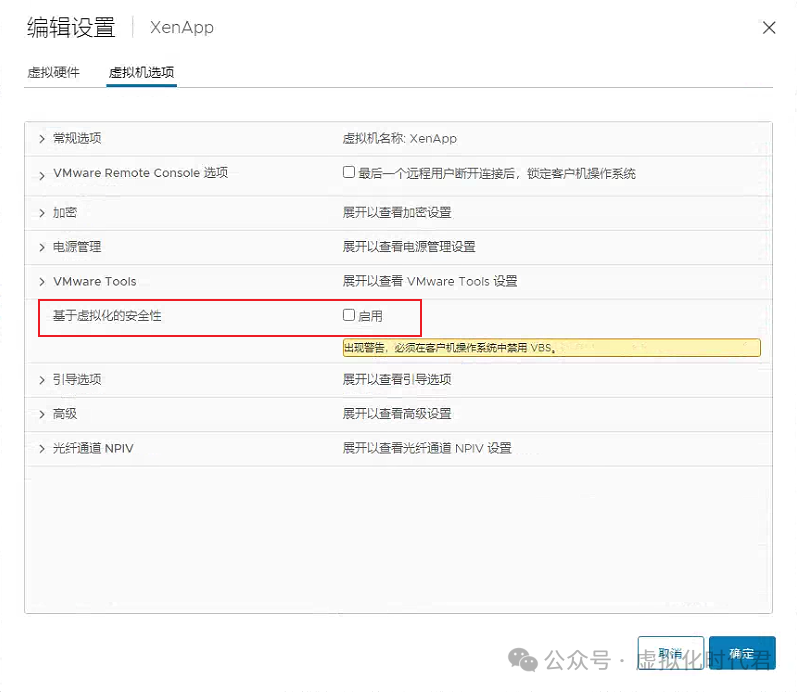Click the 展开以查看高级设置 text
Screen dimensions: 797x692
coord(397,414)
